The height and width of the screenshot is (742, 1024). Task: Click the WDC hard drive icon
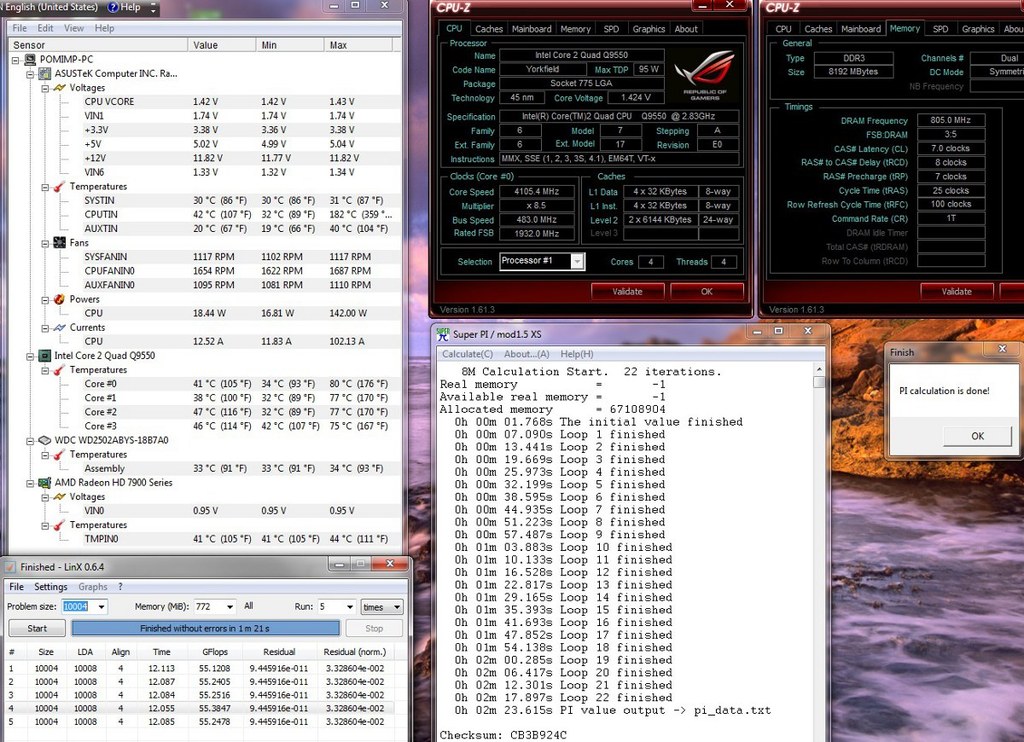[x=44, y=440]
